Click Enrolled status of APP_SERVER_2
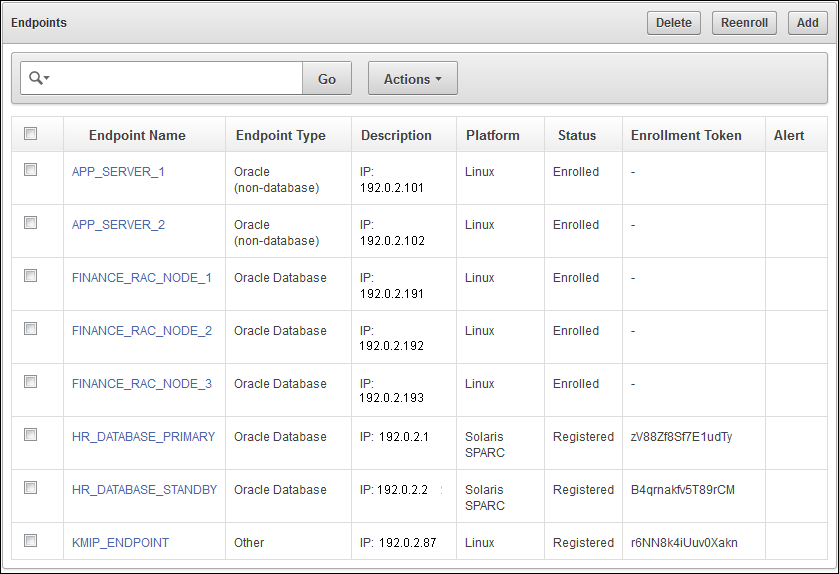This screenshot has width=839, height=574. coord(576,225)
